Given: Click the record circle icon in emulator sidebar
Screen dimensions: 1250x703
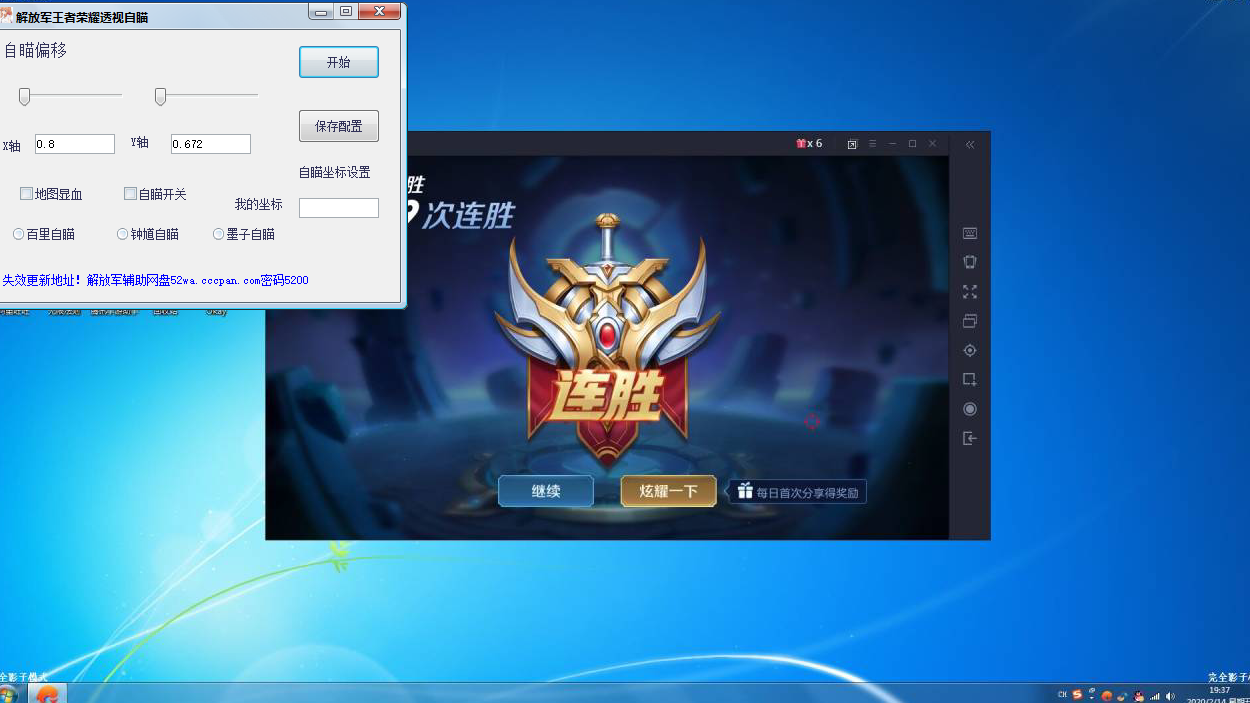Looking at the screenshot, I should [970, 409].
